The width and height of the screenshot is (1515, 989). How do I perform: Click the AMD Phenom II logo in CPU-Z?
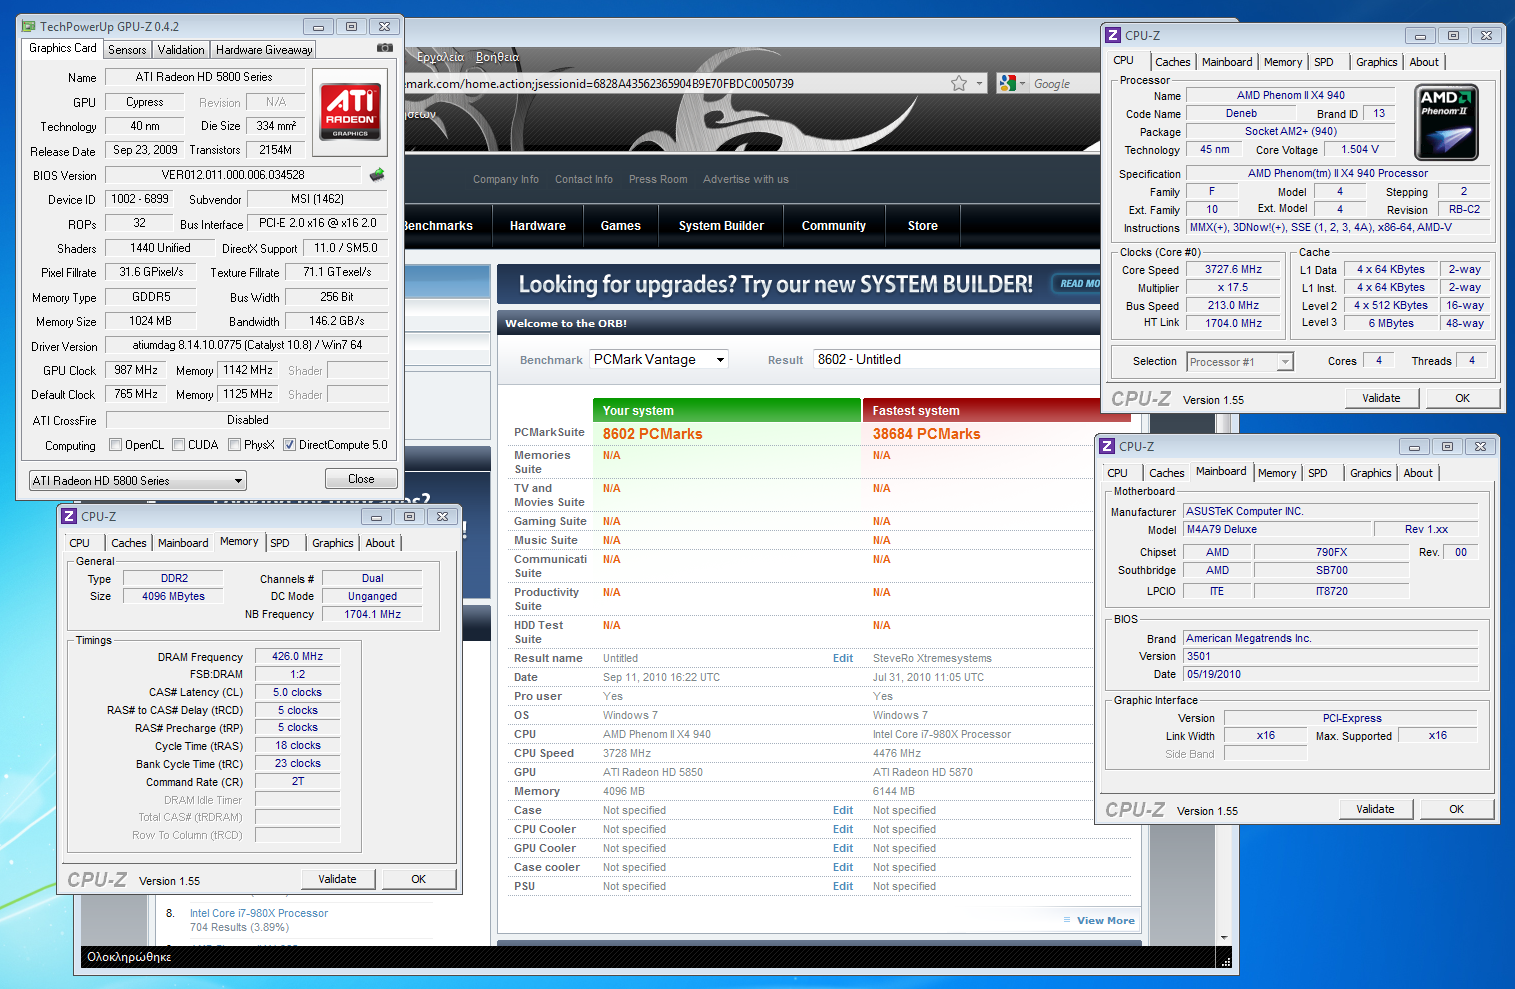pos(1446,123)
